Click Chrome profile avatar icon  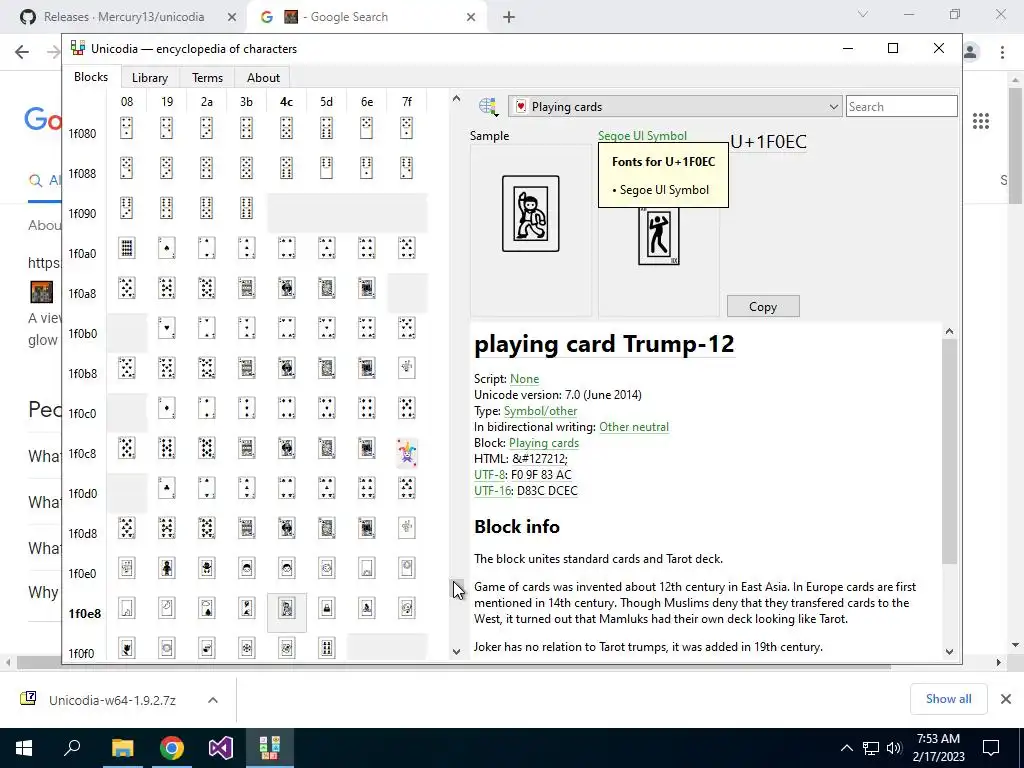click(971, 52)
